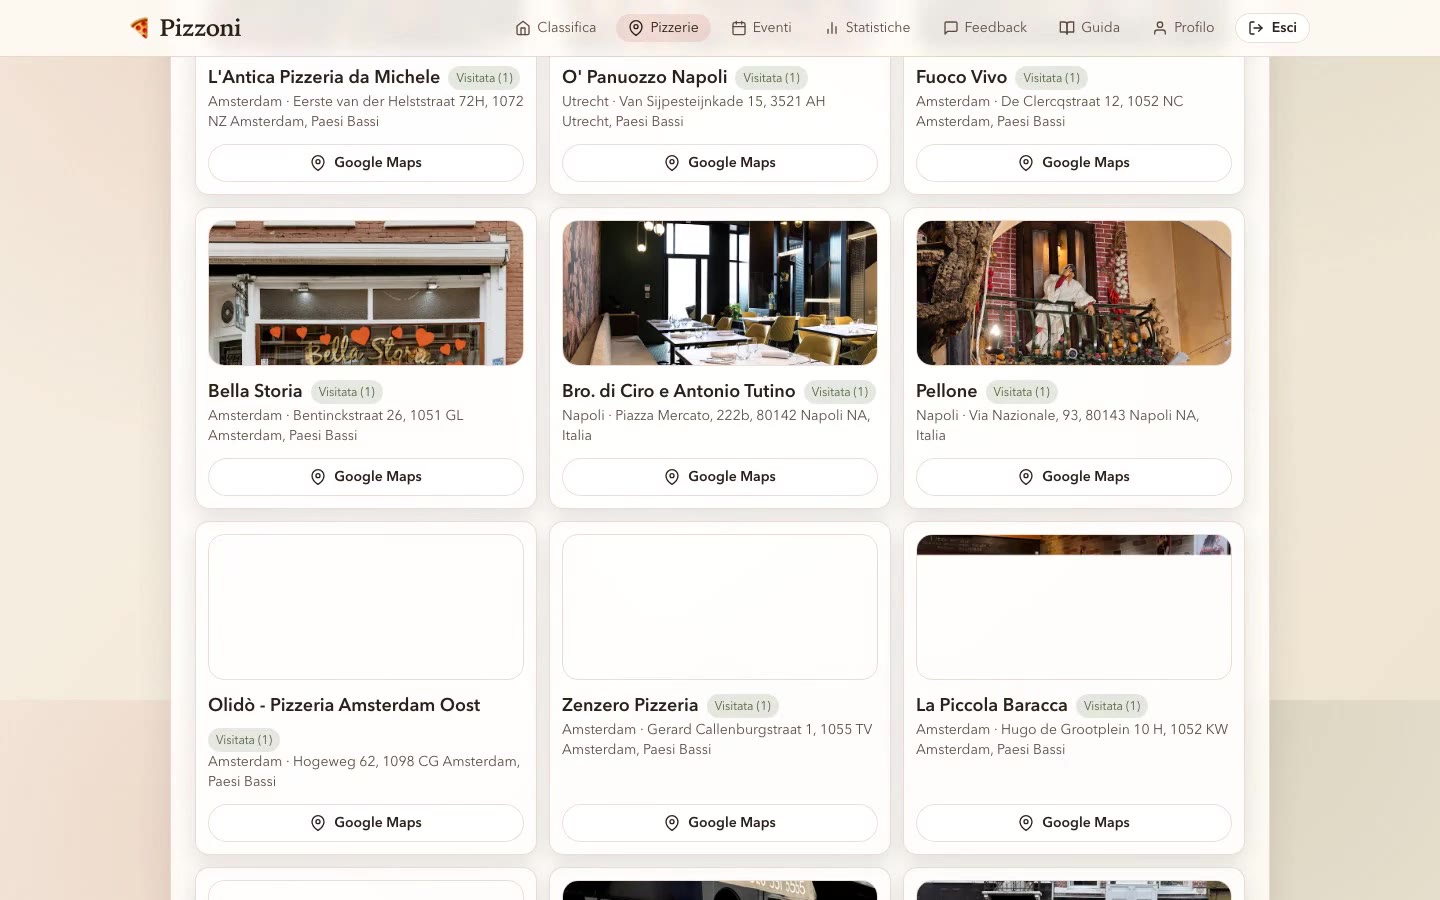Switch to the Statistiche tab

pyautogui.click(x=867, y=28)
